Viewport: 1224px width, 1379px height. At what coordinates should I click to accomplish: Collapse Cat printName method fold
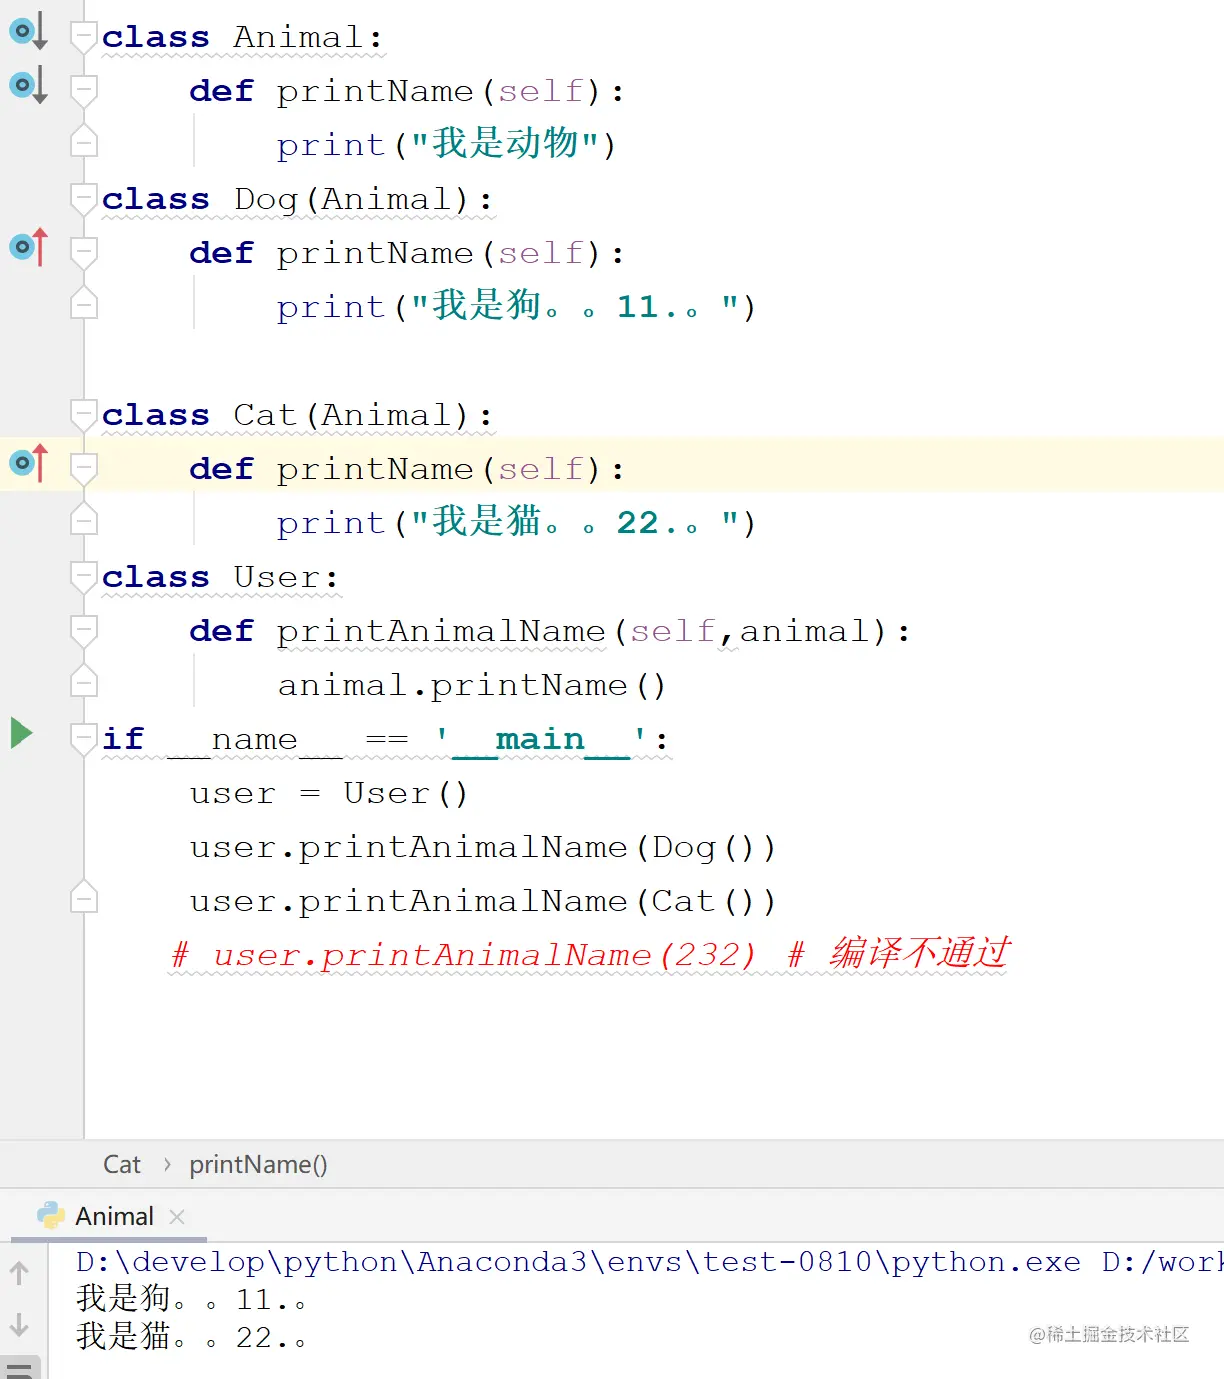coord(84,470)
